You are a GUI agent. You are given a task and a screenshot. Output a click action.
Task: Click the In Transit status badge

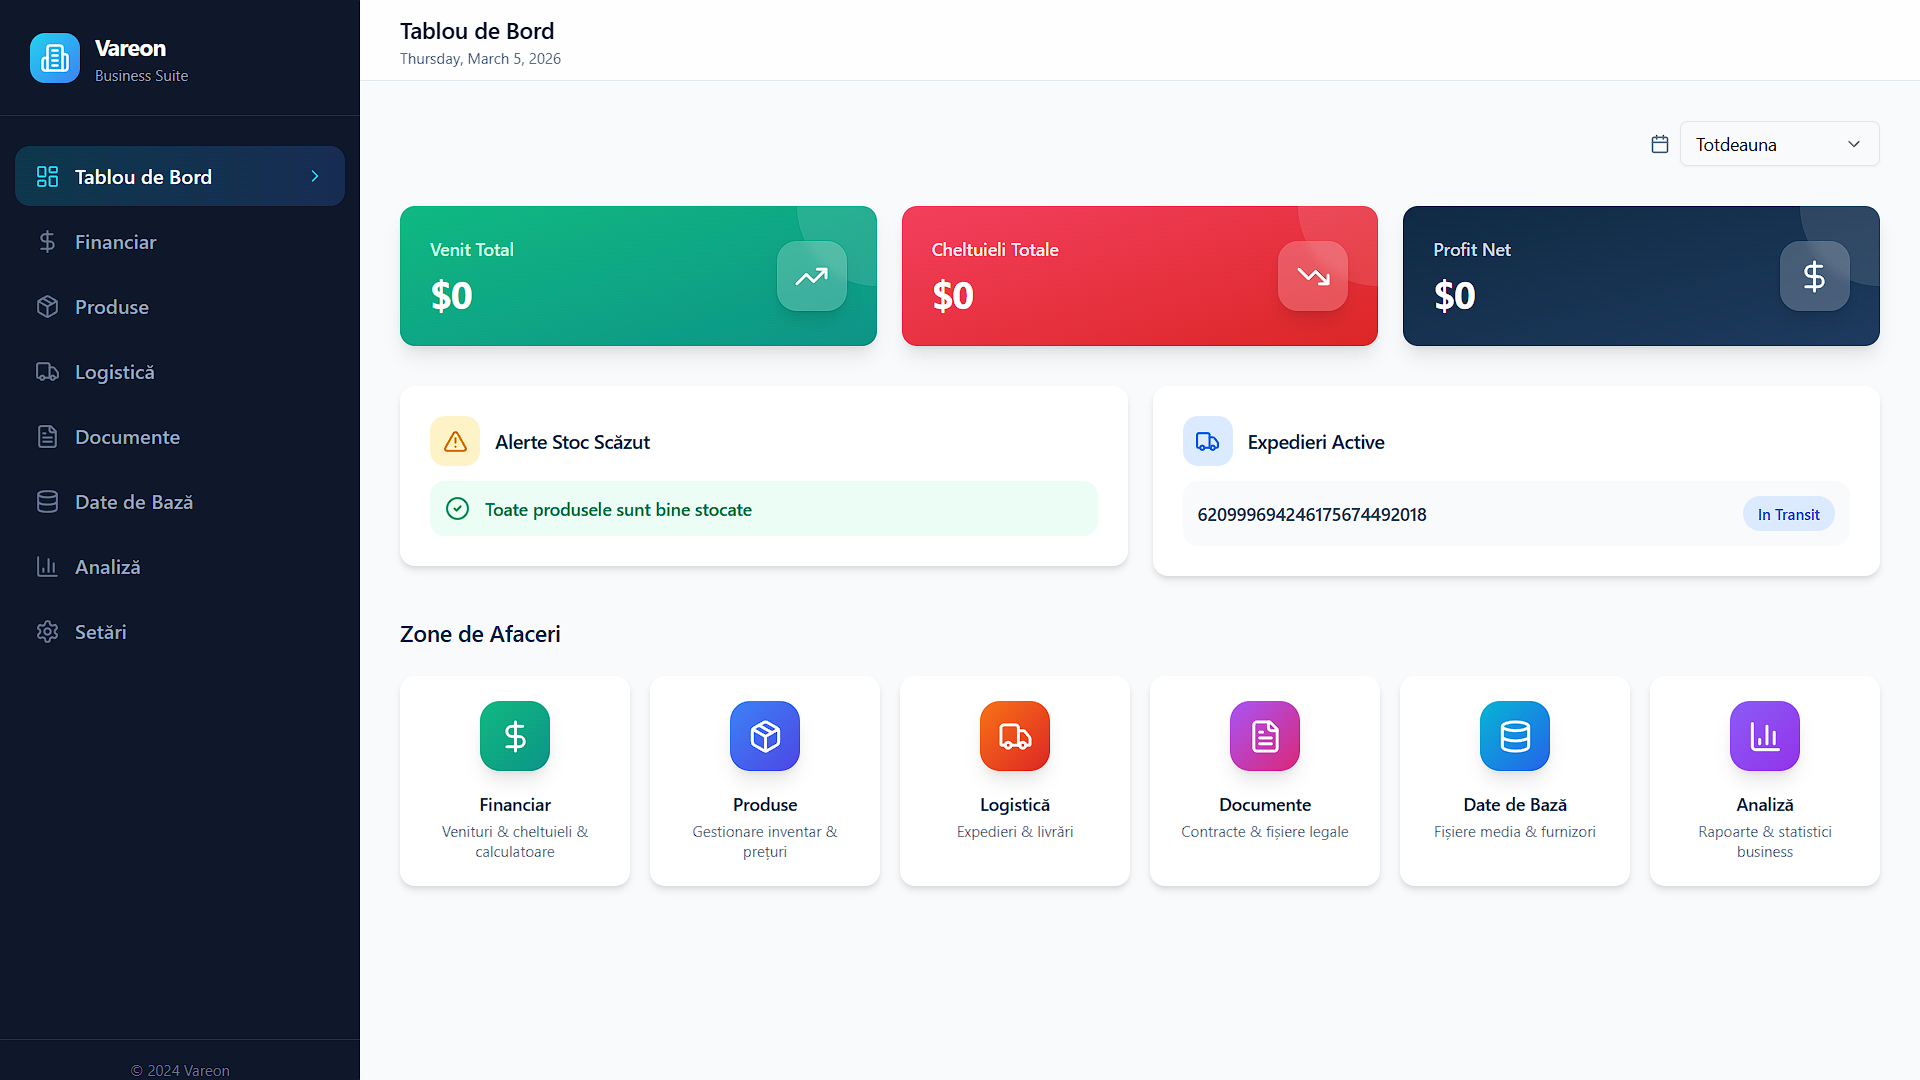click(1789, 514)
